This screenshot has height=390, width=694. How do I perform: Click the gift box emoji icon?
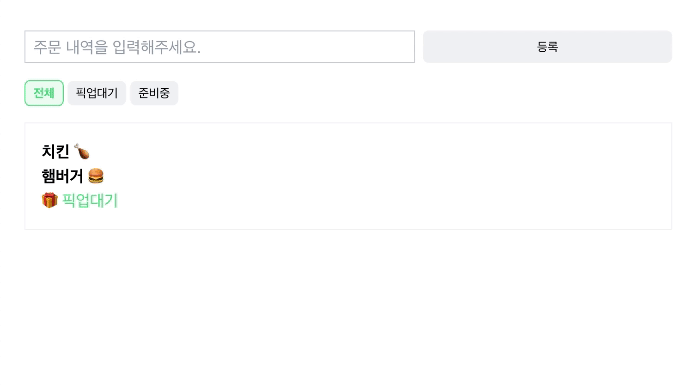pos(50,200)
